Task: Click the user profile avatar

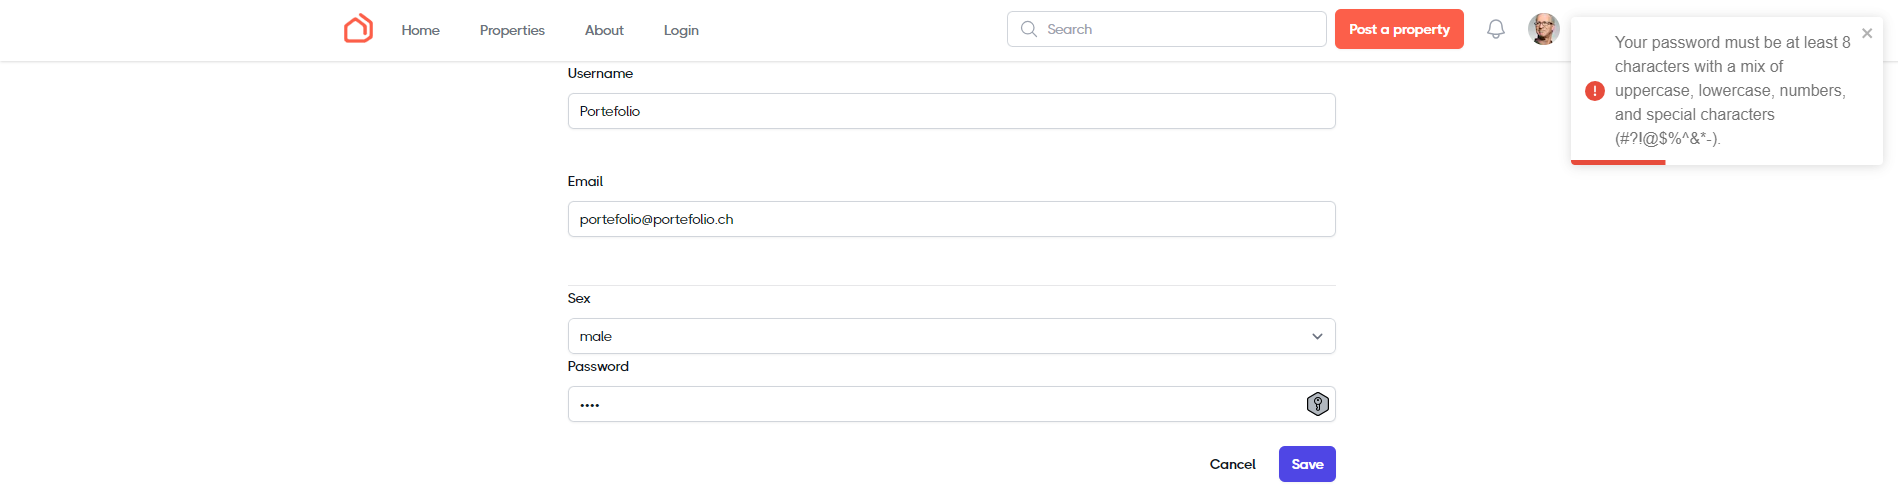Action: 1543,29
